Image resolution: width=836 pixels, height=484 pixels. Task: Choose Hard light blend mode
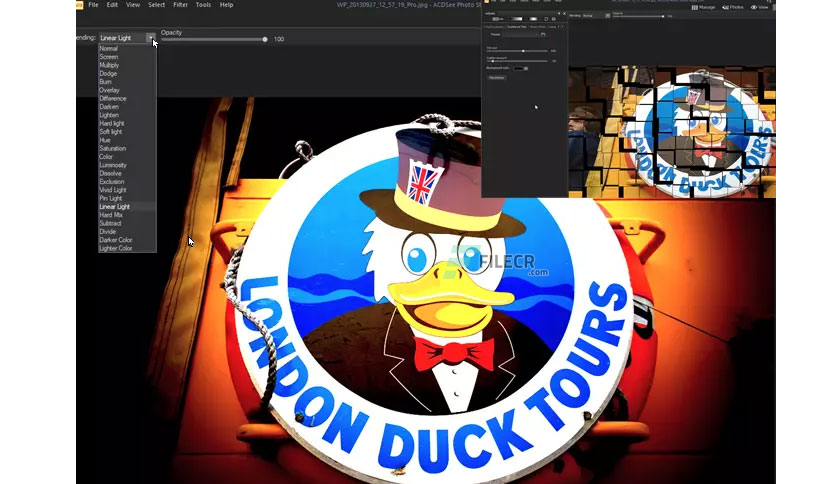tap(127, 124)
